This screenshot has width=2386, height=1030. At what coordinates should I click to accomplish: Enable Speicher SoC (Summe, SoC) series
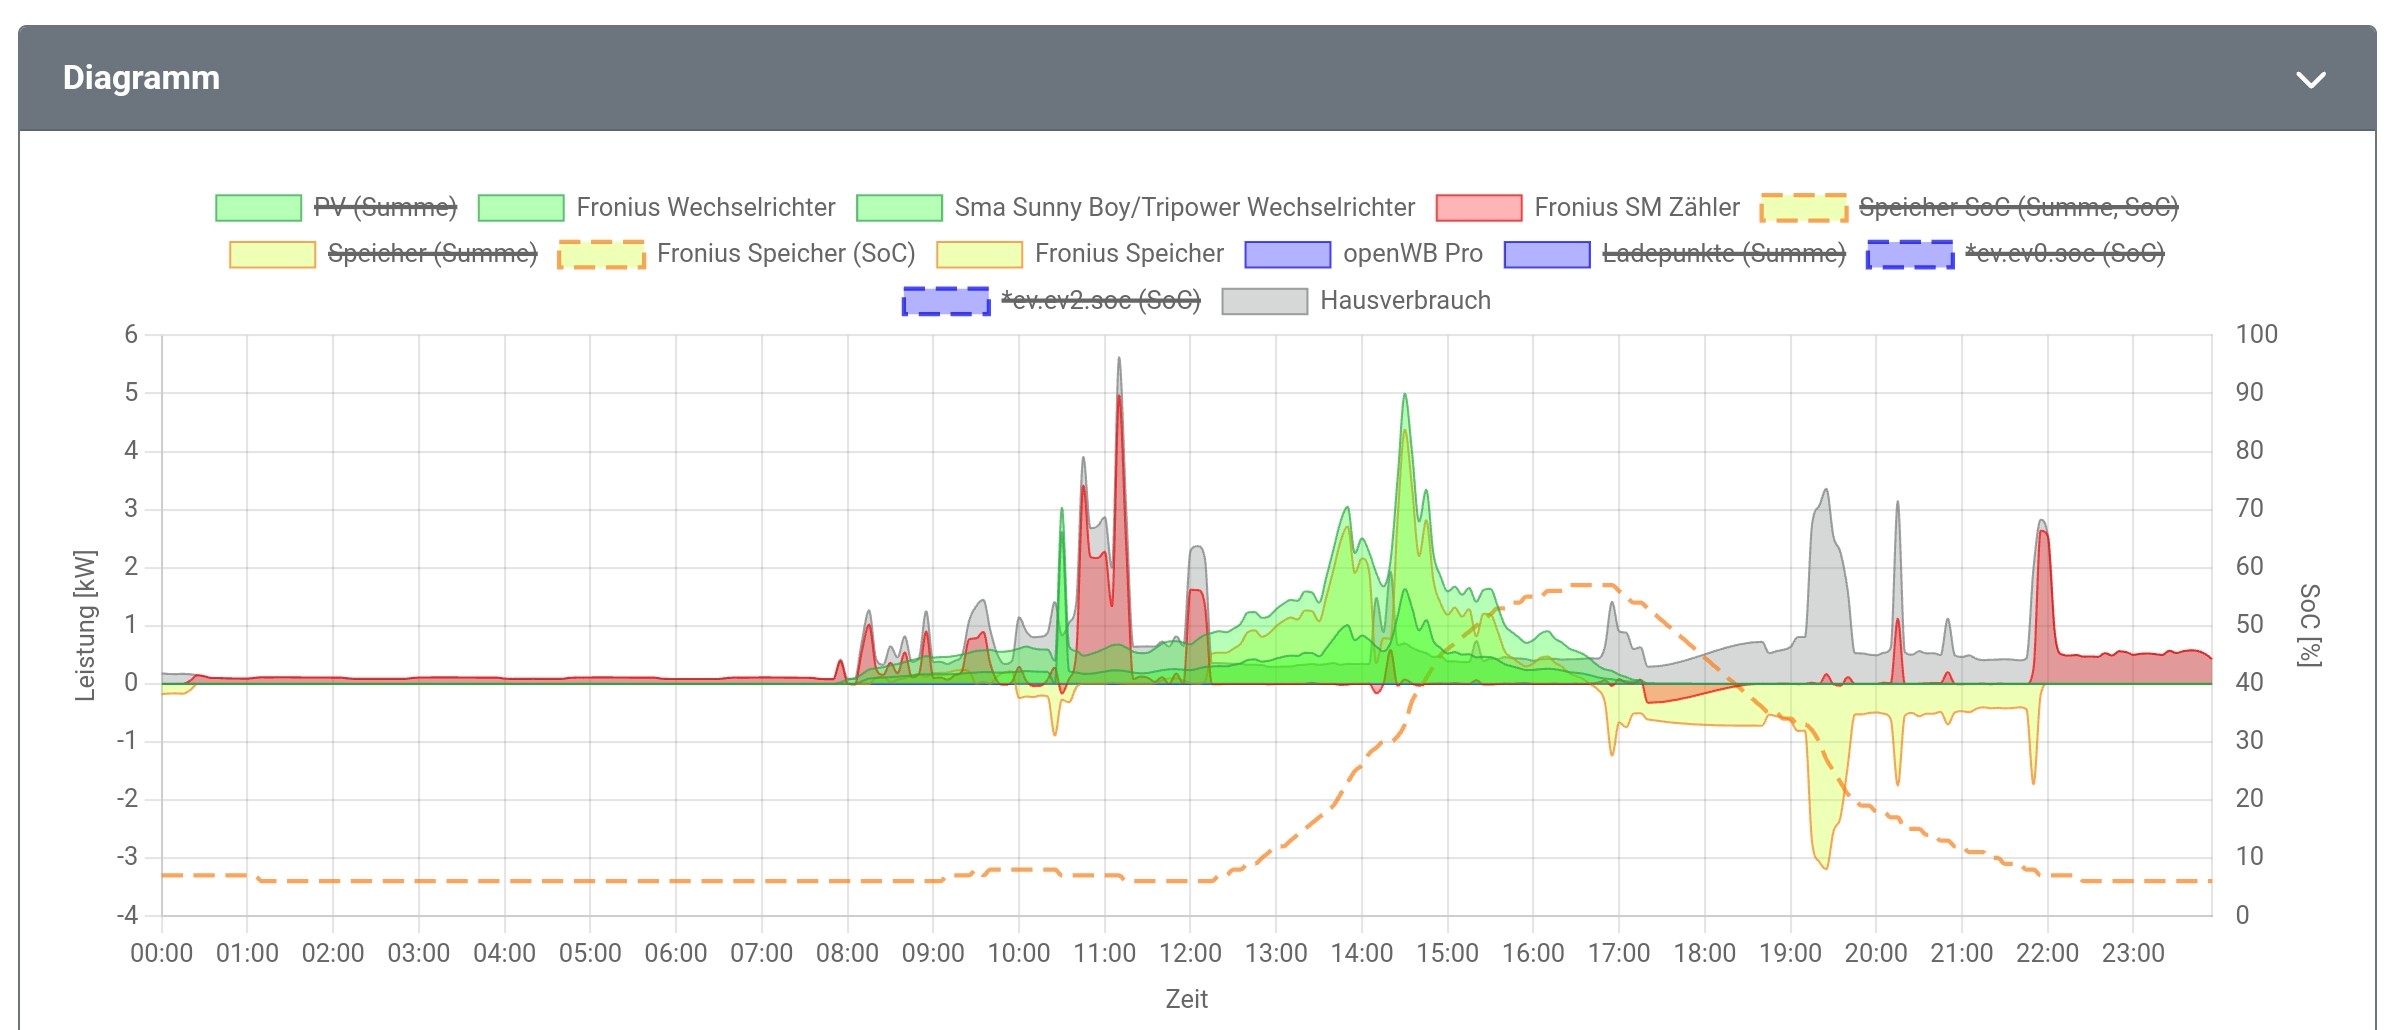click(2018, 207)
